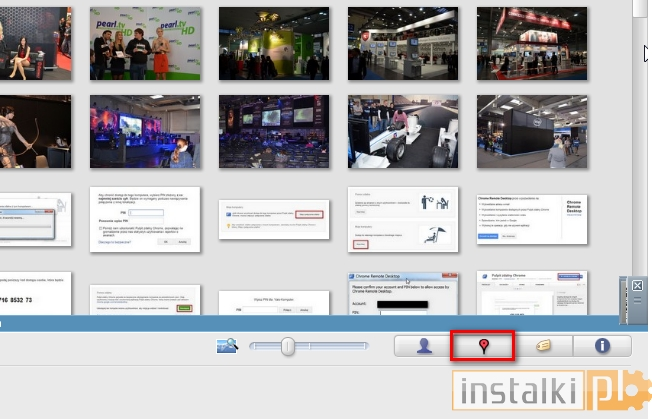This screenshot has height=419, width=652.
Task: Select the exhibition booth photo with red ceiling lights
Action: (x=532, y=43)
